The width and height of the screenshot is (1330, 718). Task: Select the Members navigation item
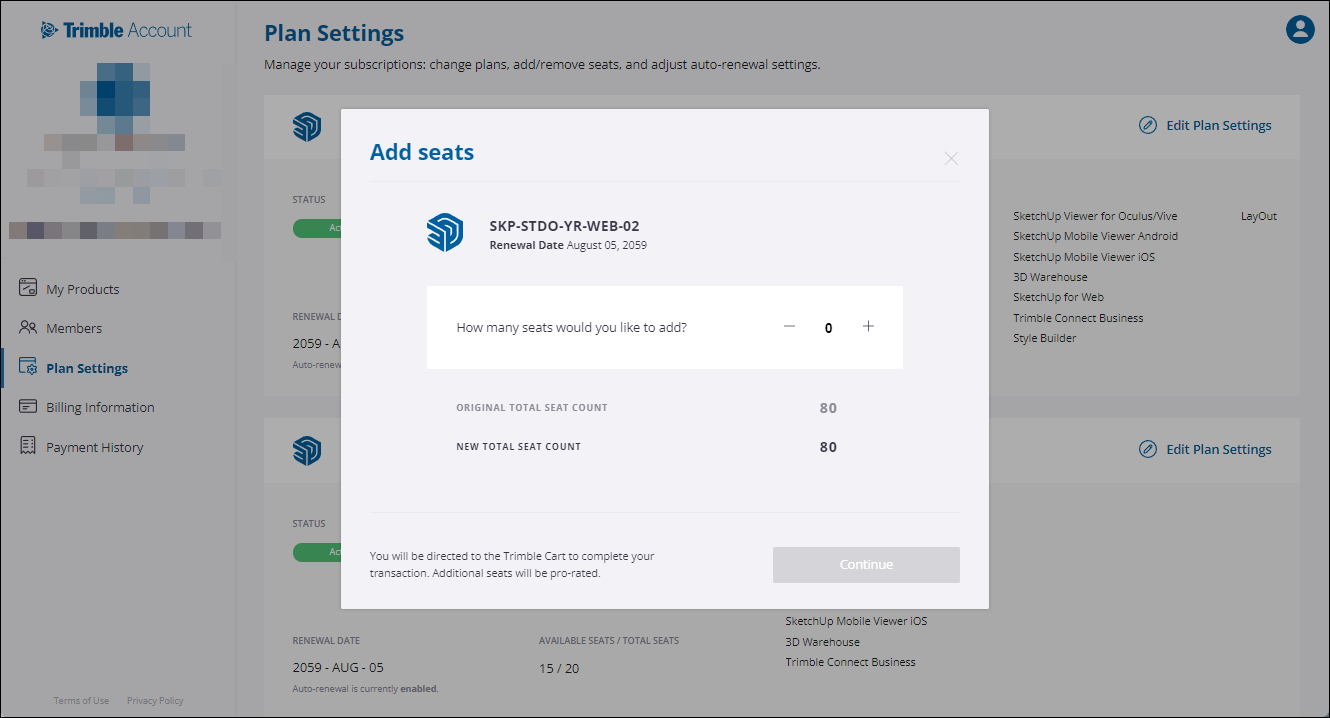[74, 328]
